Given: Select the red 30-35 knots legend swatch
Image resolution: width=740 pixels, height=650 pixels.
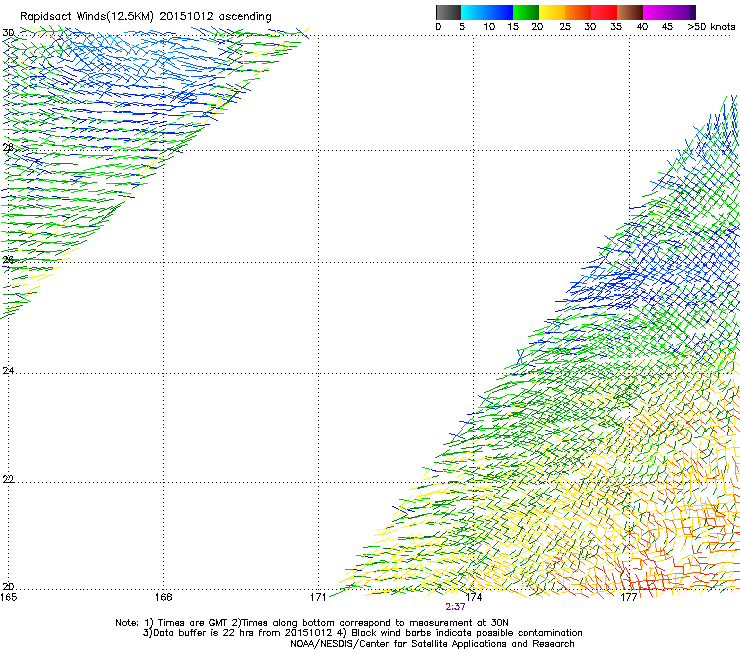Looking at the screenshot, I should (x=604, y=12).
